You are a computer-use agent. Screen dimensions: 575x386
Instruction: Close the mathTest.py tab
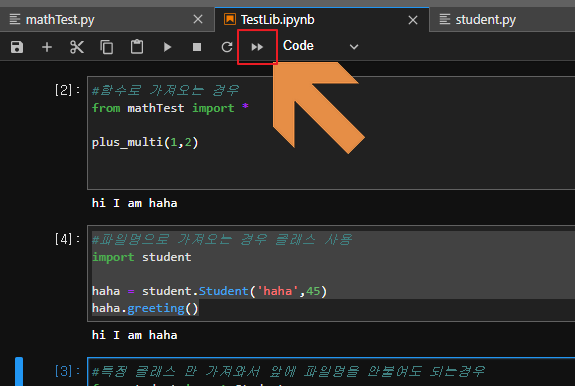[x=198, y=19]
